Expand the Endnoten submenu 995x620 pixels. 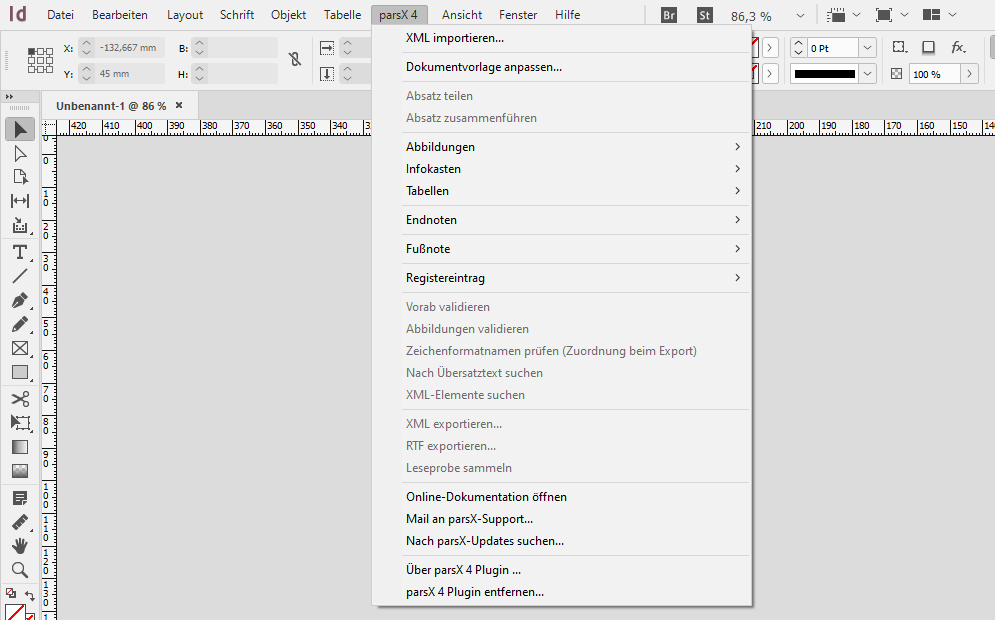[x=575, y=220]
